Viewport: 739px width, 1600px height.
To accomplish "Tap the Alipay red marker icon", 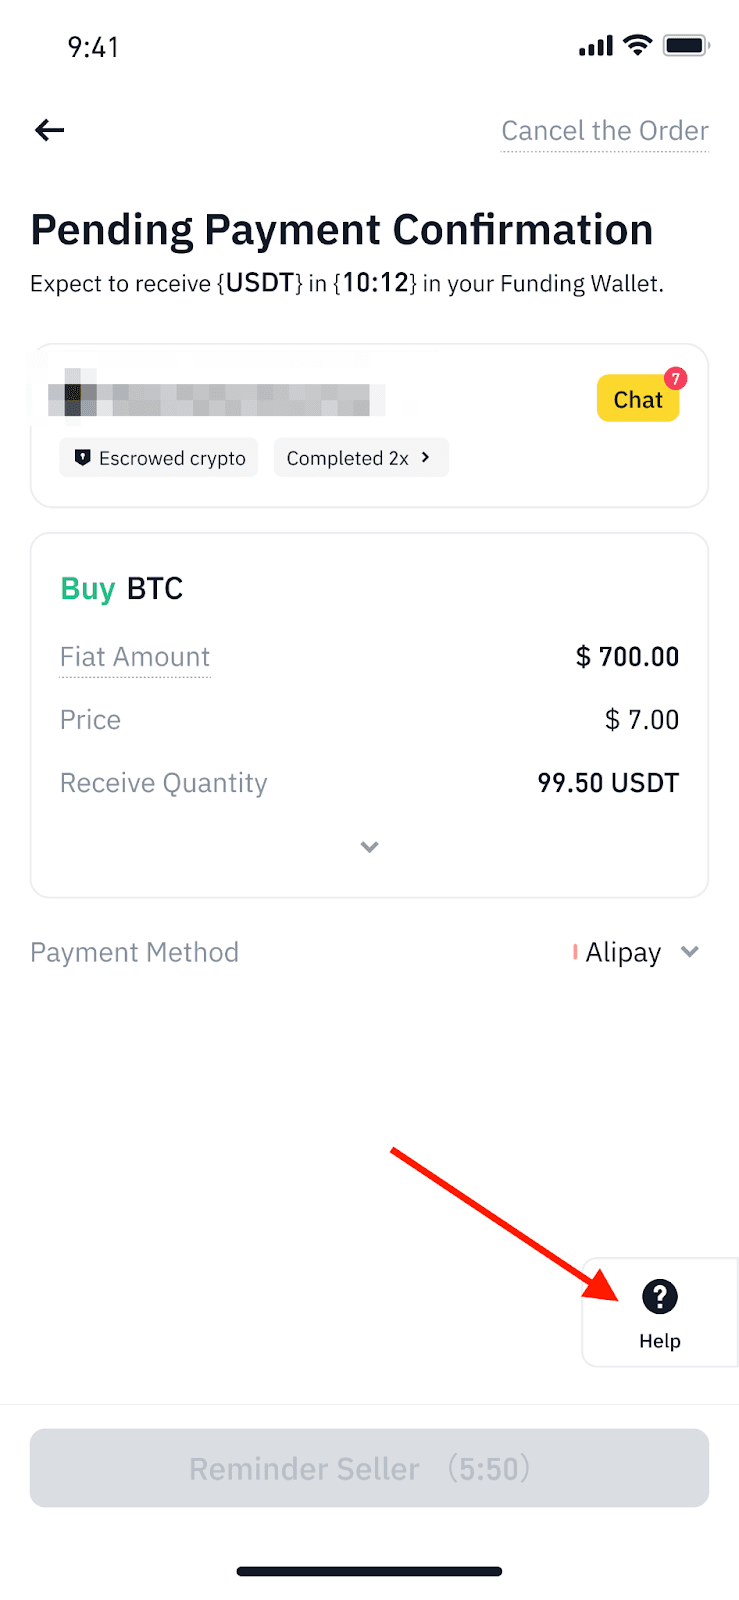I will coord(575,952).
